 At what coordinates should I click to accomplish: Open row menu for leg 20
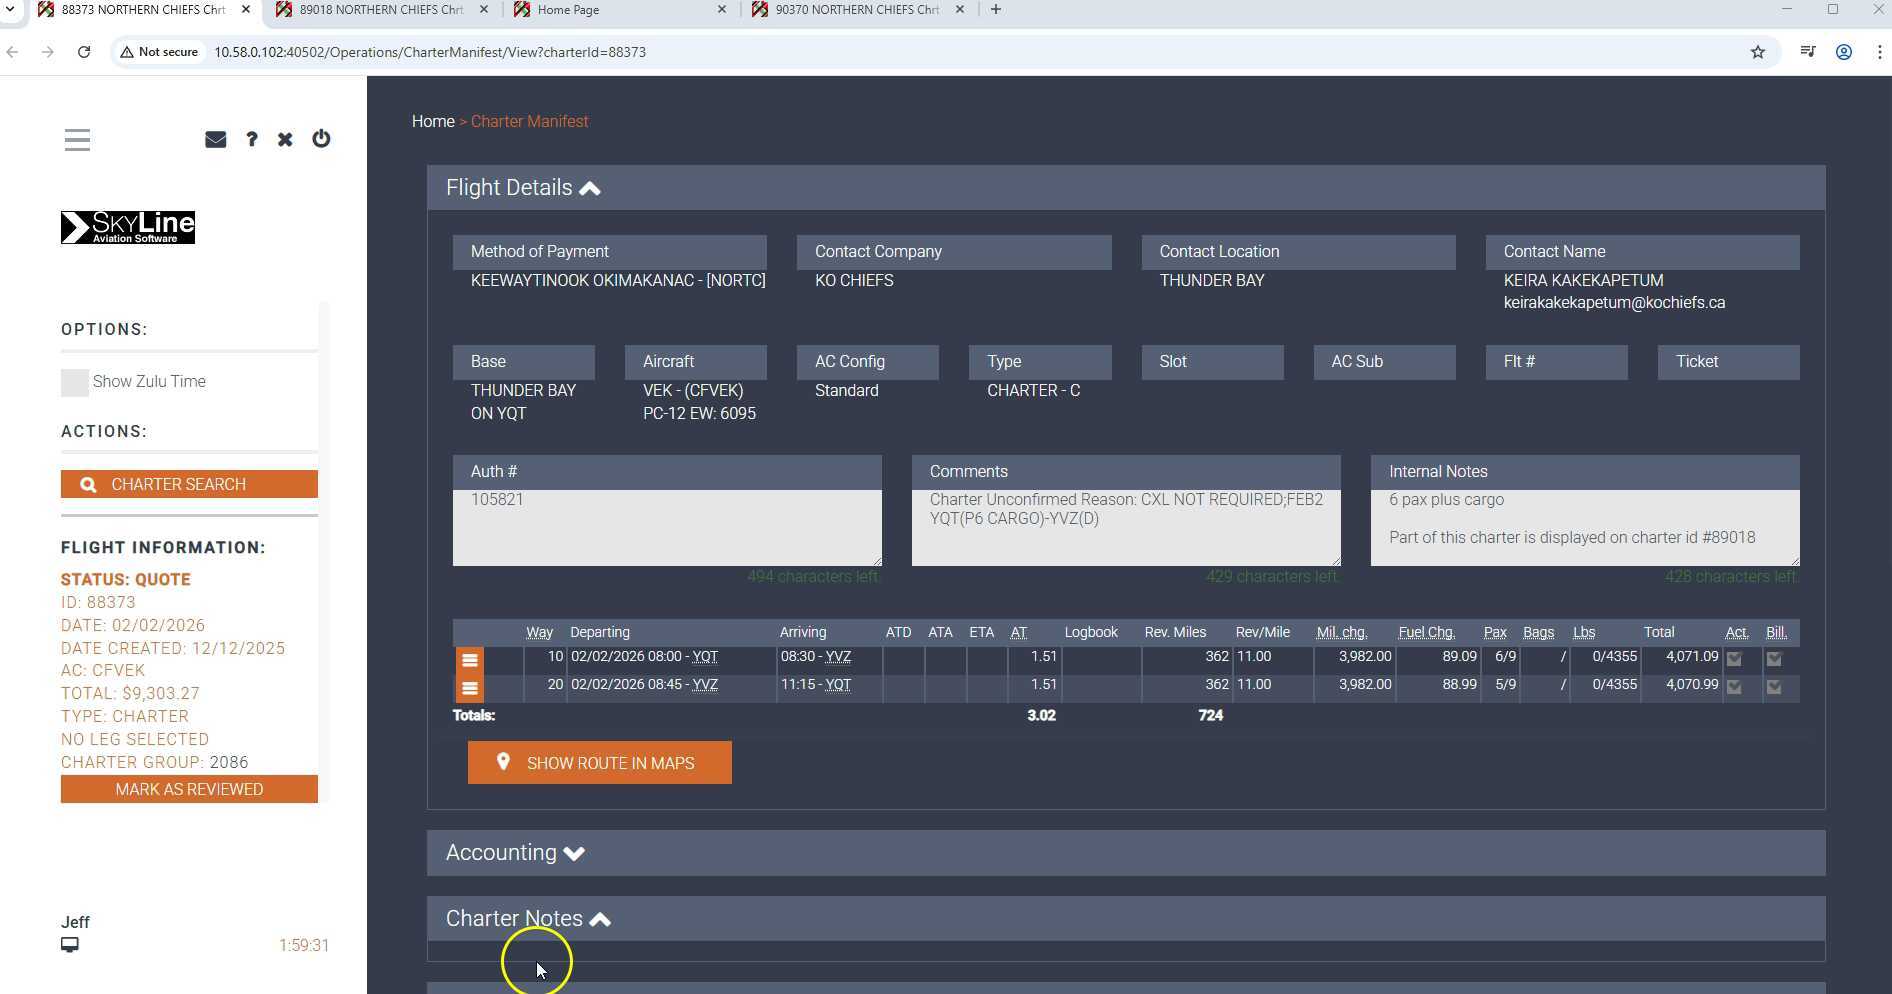click(469, 688)
